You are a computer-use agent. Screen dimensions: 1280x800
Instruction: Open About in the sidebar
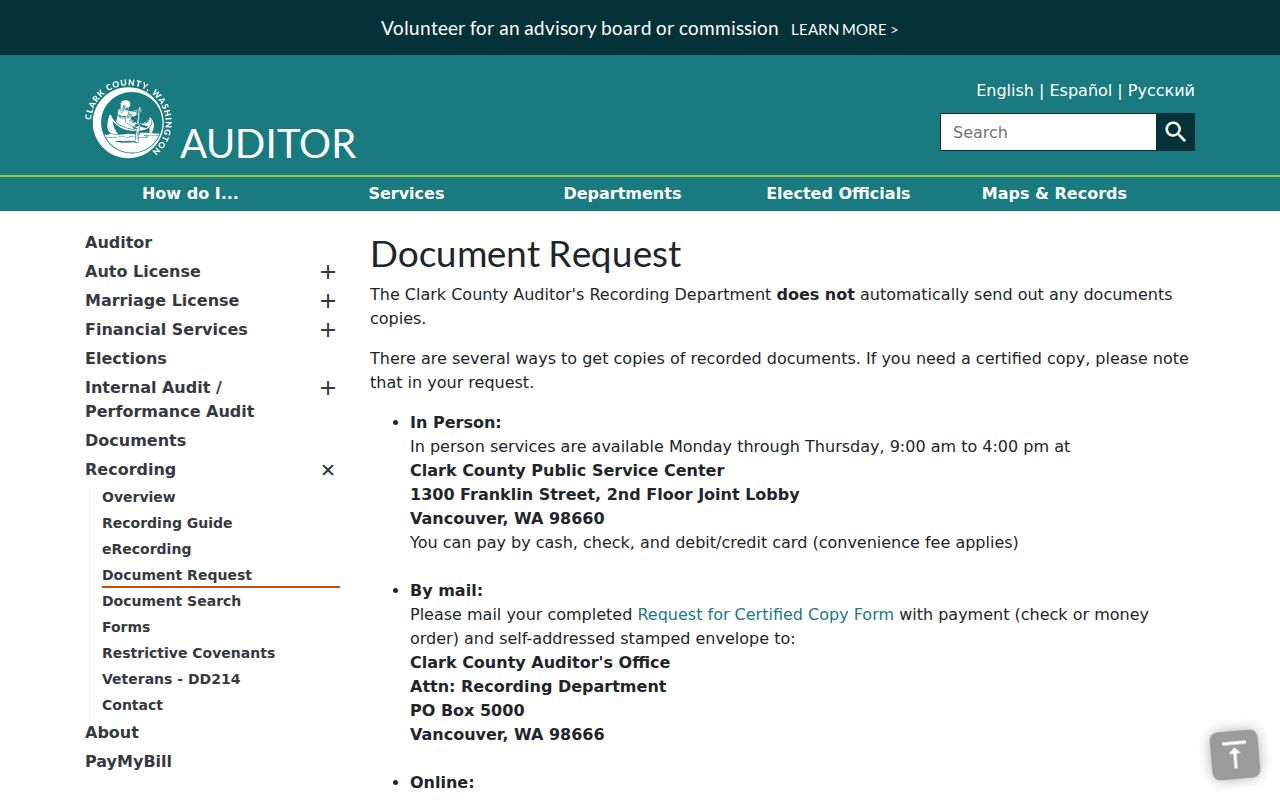point(112,732)
